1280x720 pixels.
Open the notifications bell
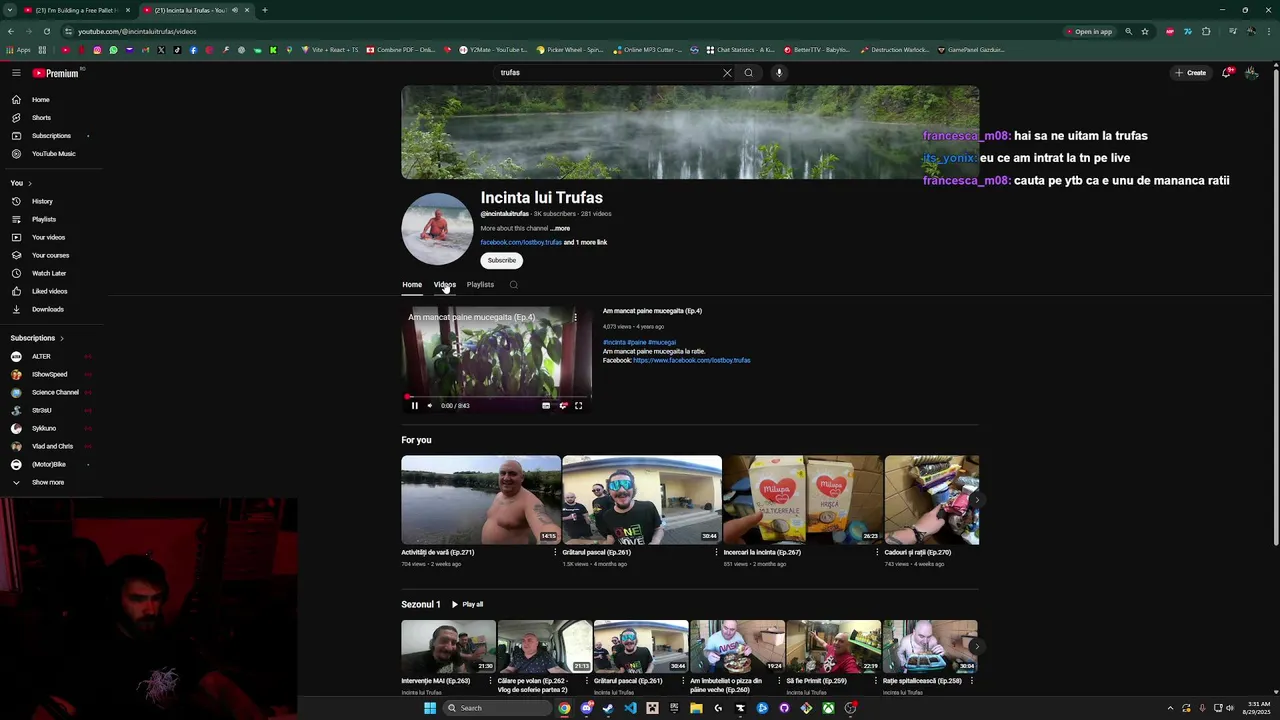coord(1226,73)
